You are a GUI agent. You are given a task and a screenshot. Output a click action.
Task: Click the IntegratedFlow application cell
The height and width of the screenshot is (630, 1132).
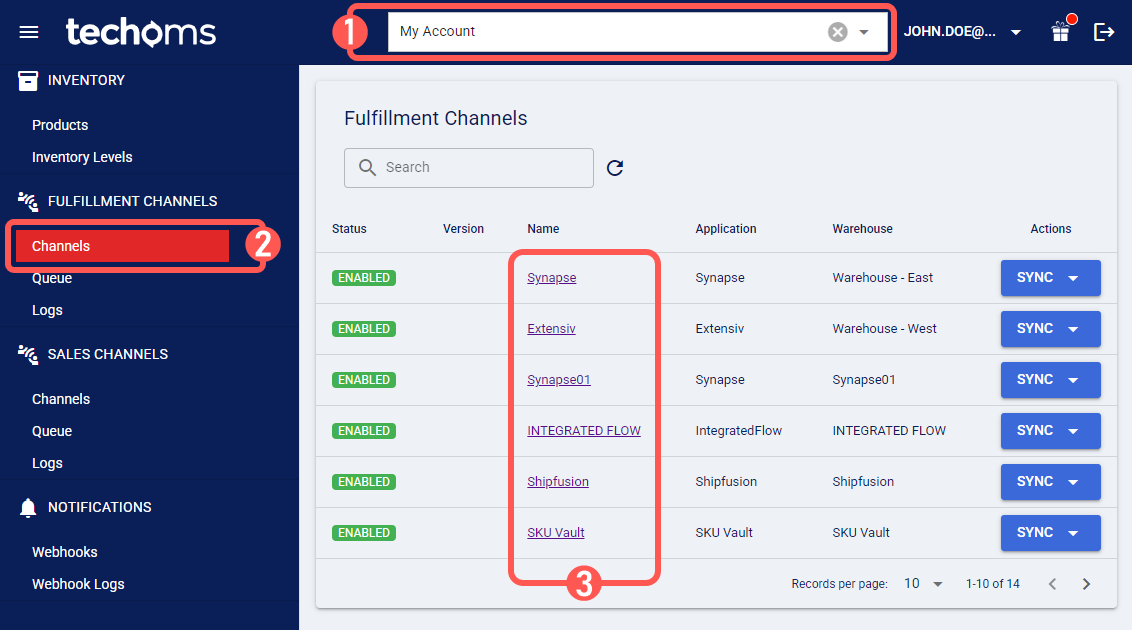click(739, 431)
